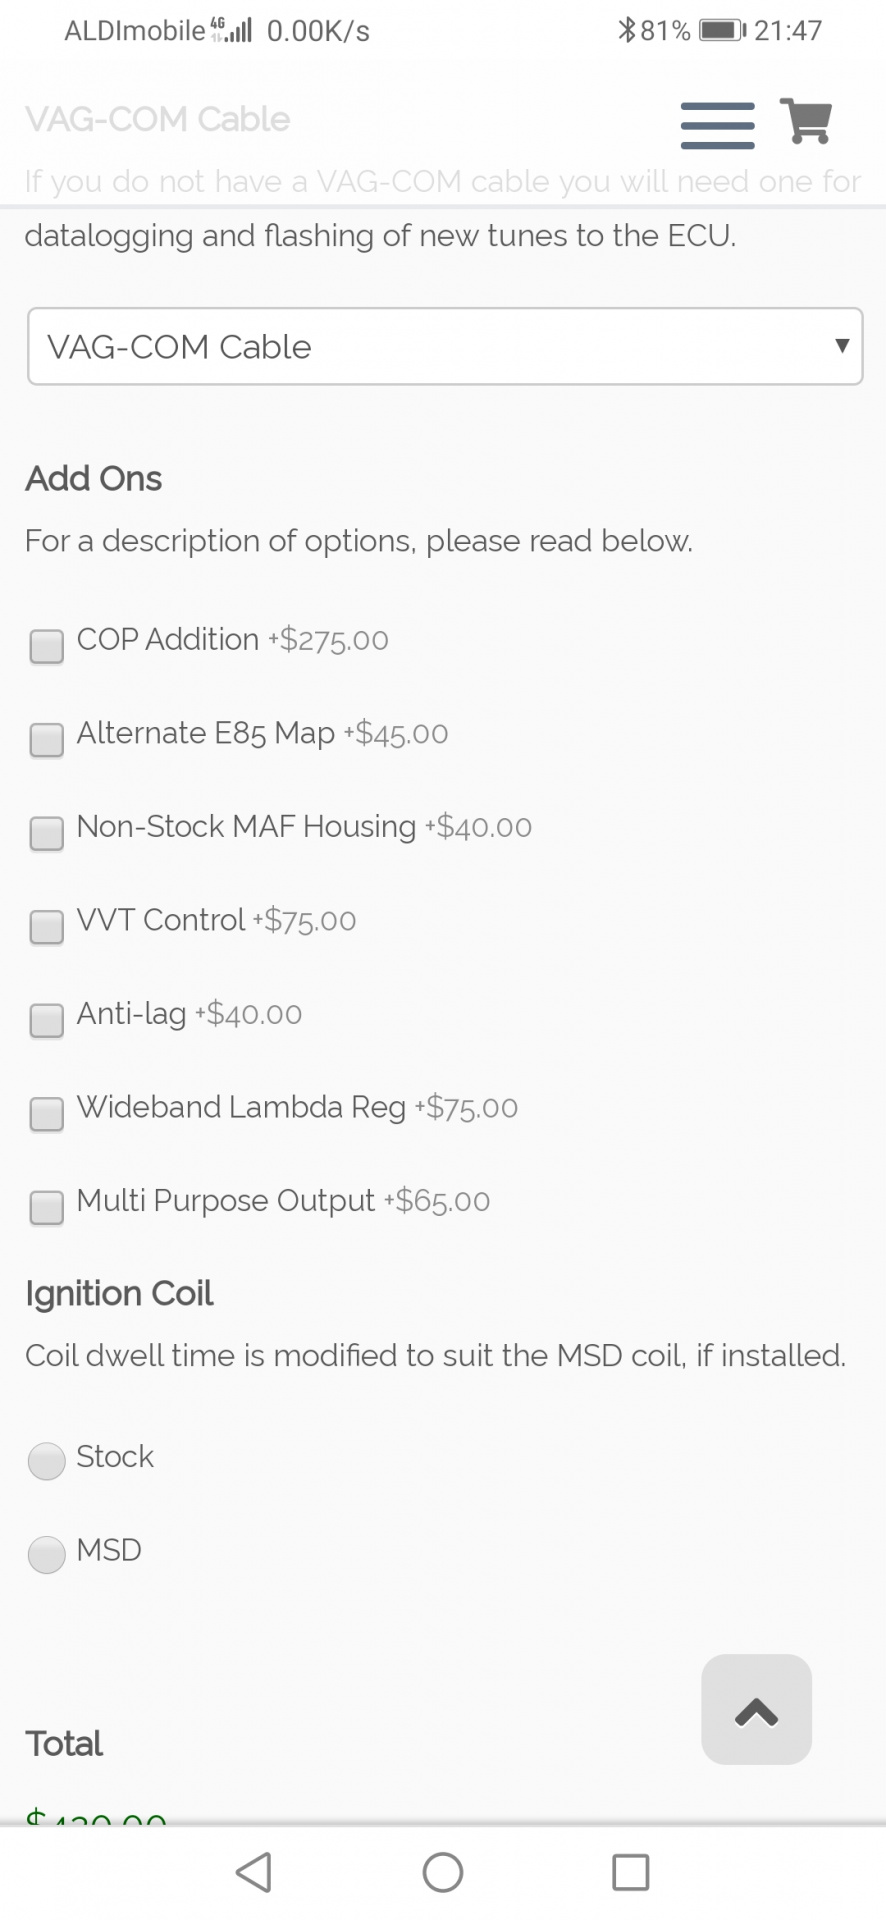Image resolution: width=886 pixels, height=1920 pixels.
Task: Click the VAG-COM Cable dropdown arrow
Action: coord(842,346)
